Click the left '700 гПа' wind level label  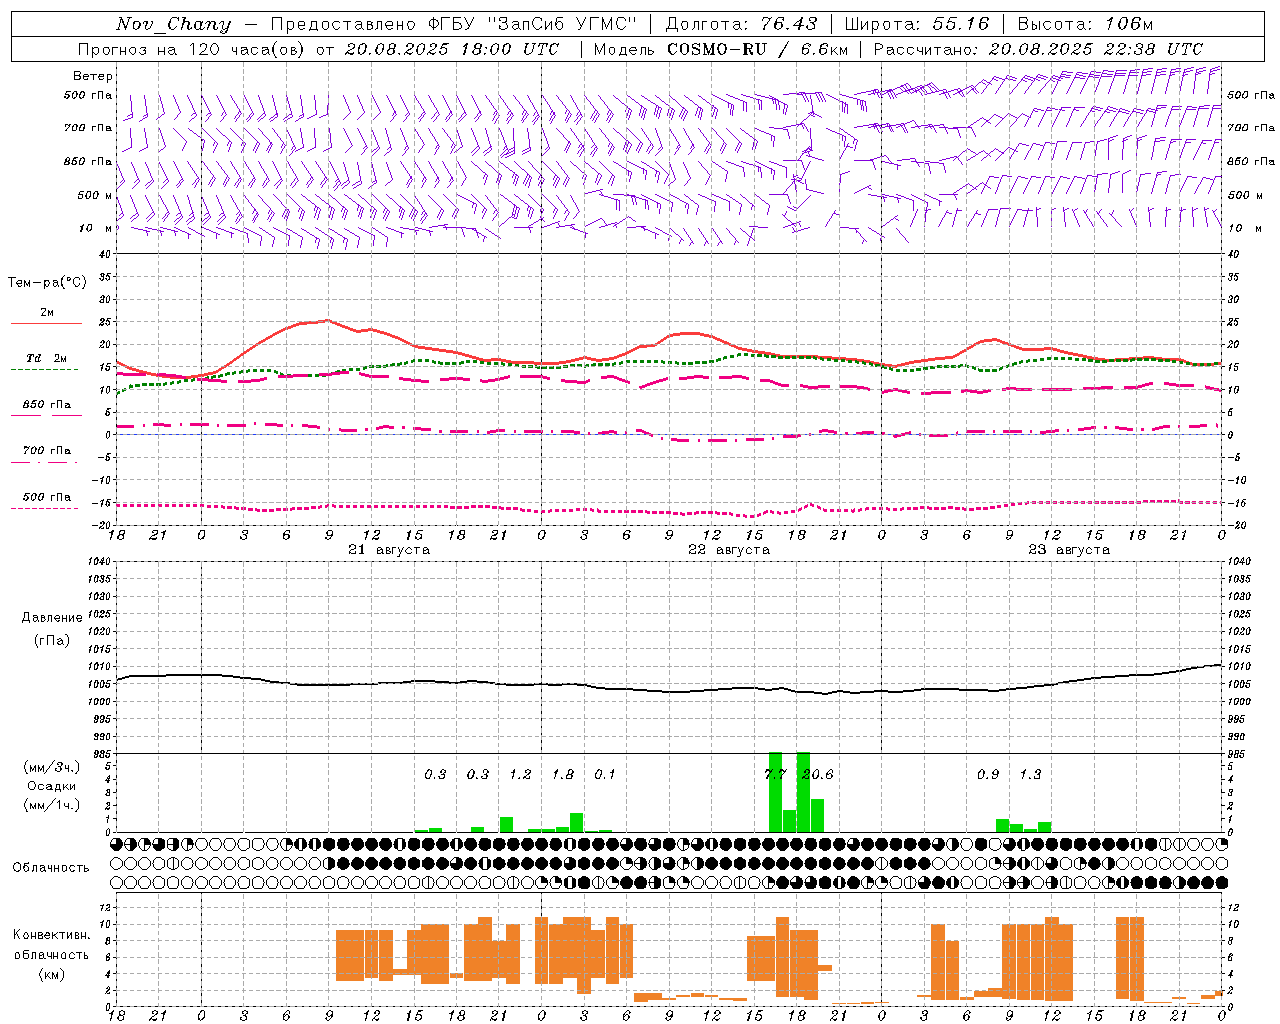tap(88, 128)
